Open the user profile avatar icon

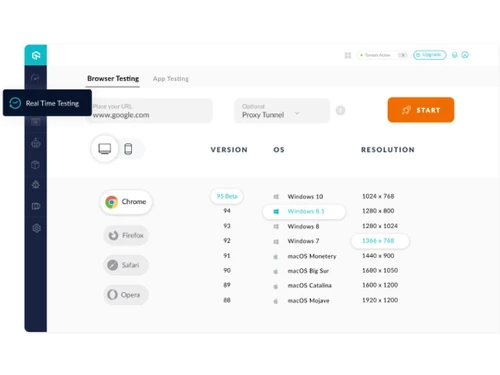coord(465,55)
